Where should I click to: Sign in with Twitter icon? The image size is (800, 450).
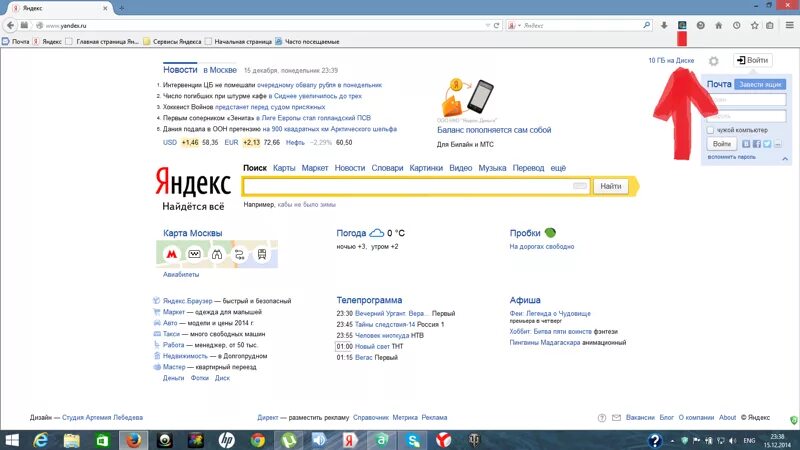(x=767, y=144)
